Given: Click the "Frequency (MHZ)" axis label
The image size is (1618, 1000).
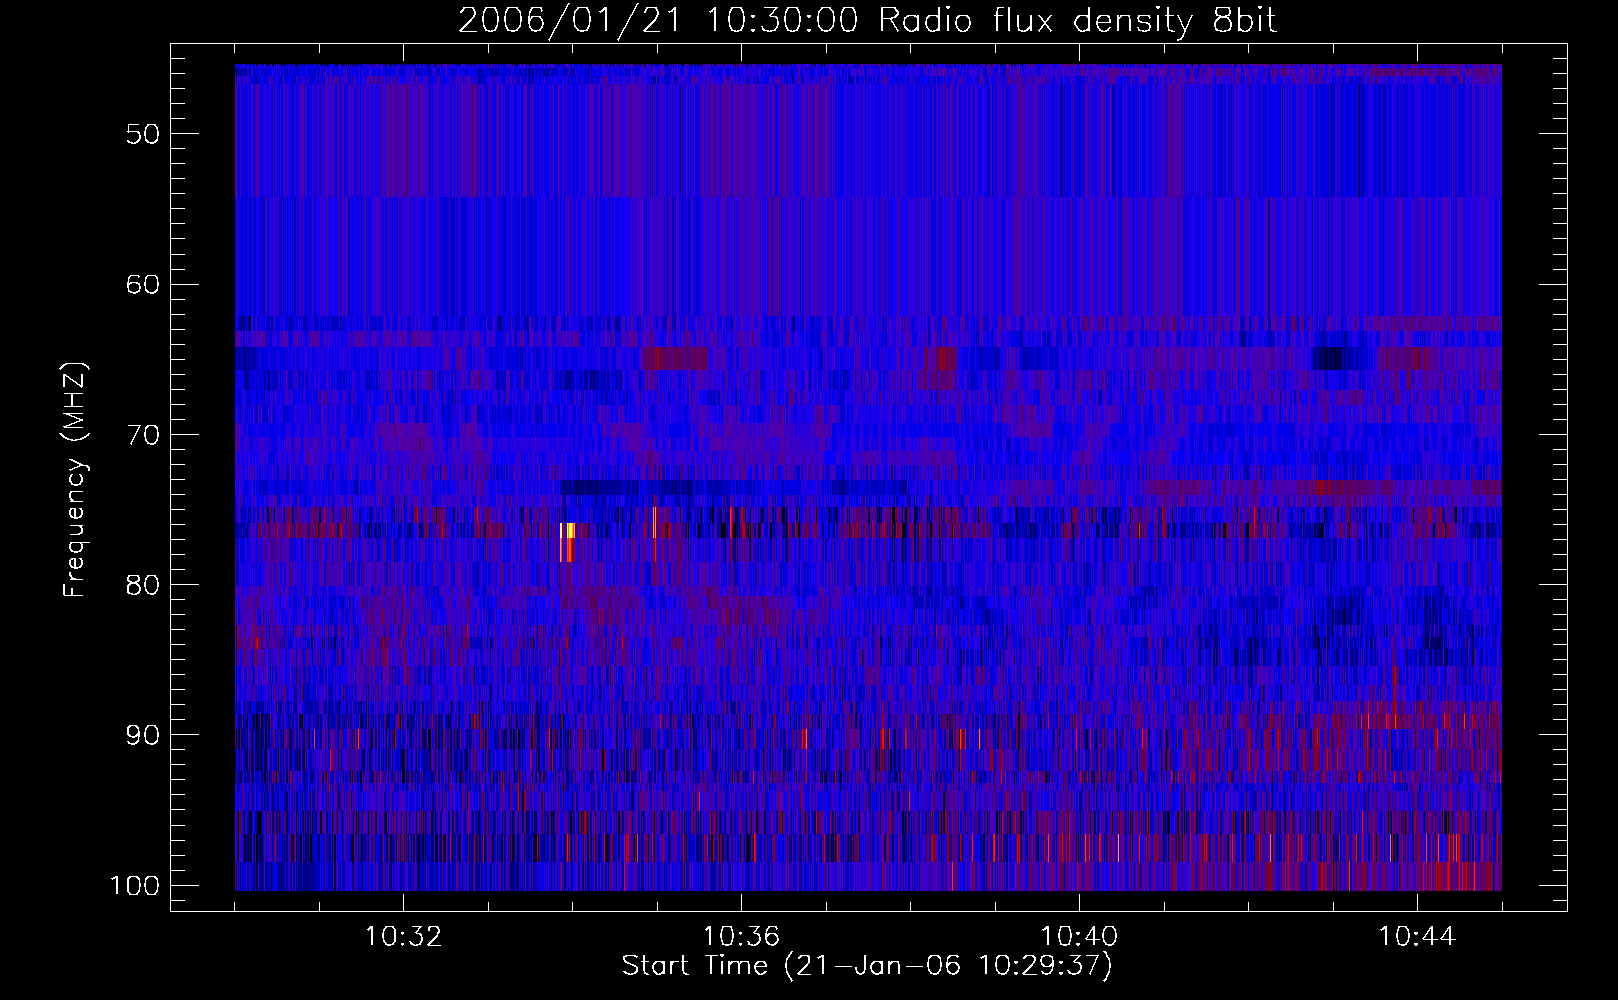Looking at the screenshot, I should coord(75,480).
